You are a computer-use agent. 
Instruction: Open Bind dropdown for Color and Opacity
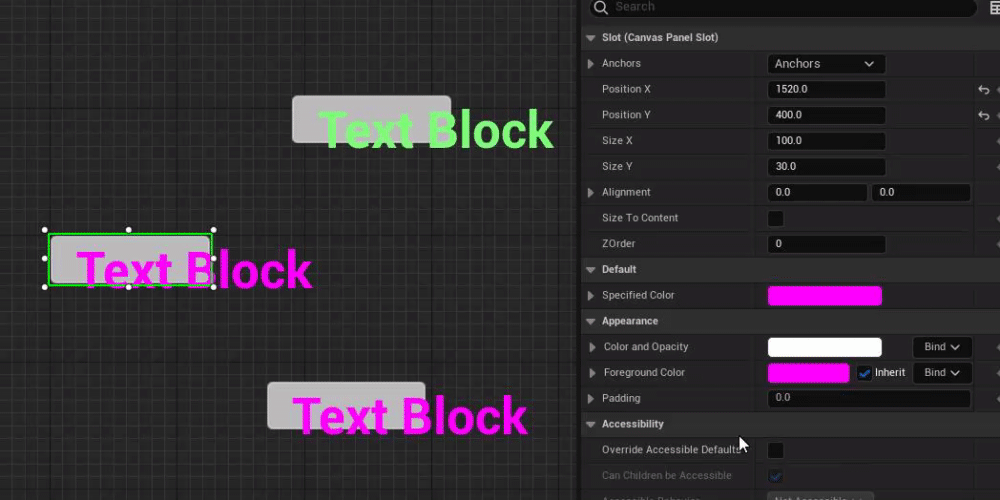[x=942, y=348]
